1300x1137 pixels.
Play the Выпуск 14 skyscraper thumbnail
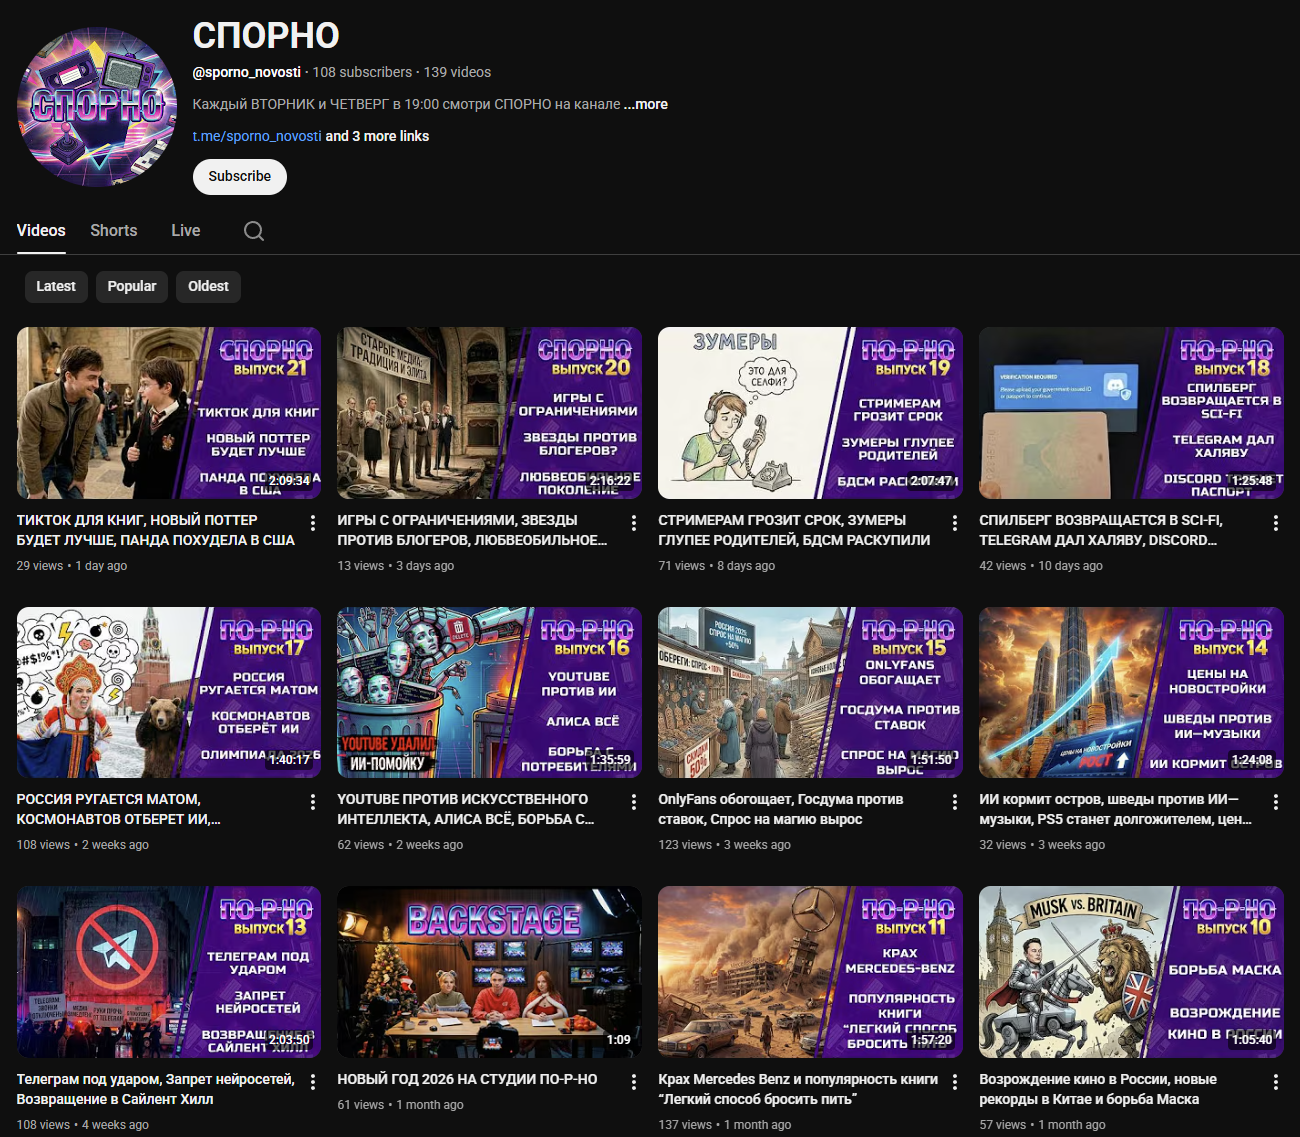point(1132,692)
